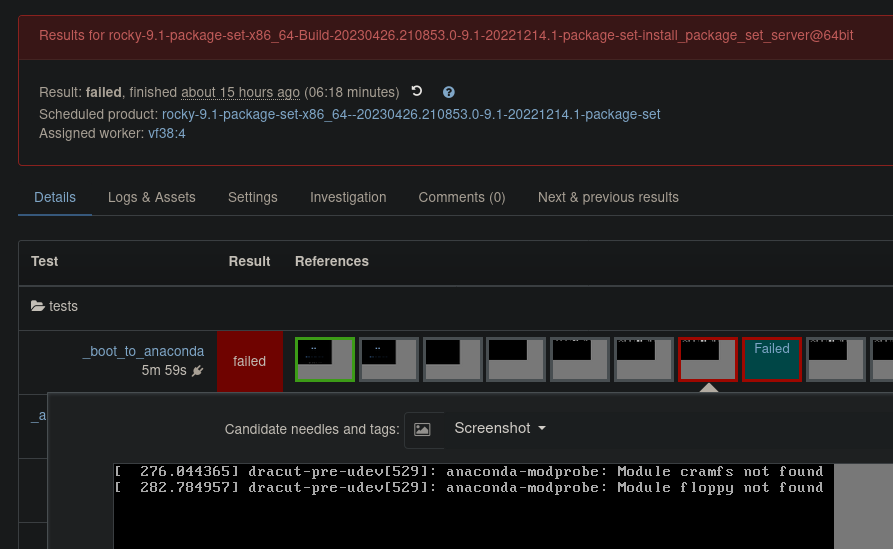Open the Screenshot needle dropdown
This screenshot has height=549, width=893.
[500, 428]
